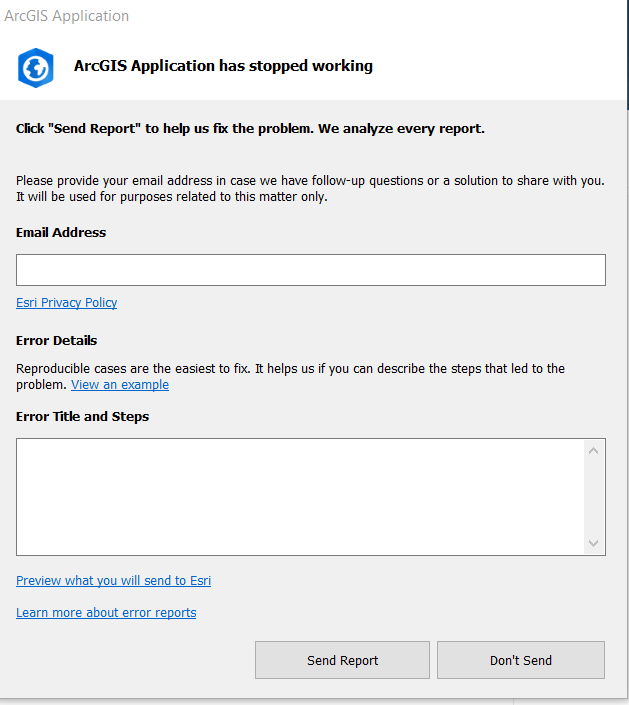Image resolution: width=629 pixels, height=705 pixels.
Task: Click the scroll down arrow in steps box
Action: pos(593,543)
